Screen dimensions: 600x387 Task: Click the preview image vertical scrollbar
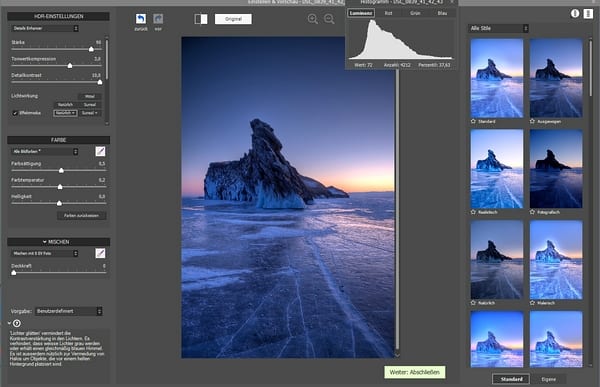(397, 209)
